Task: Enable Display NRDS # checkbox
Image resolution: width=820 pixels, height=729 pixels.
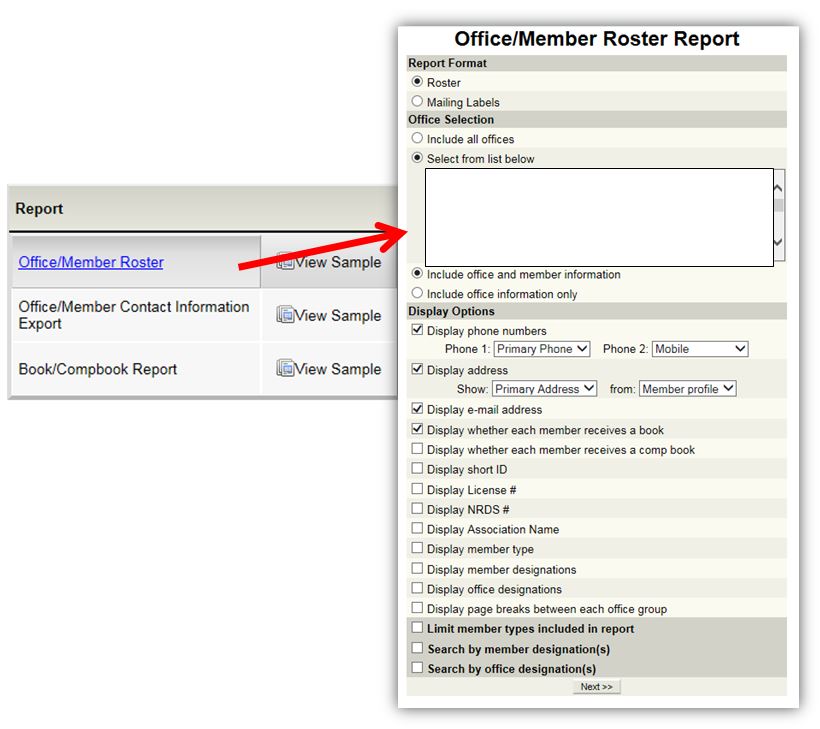Action: (x=417, y=508)
